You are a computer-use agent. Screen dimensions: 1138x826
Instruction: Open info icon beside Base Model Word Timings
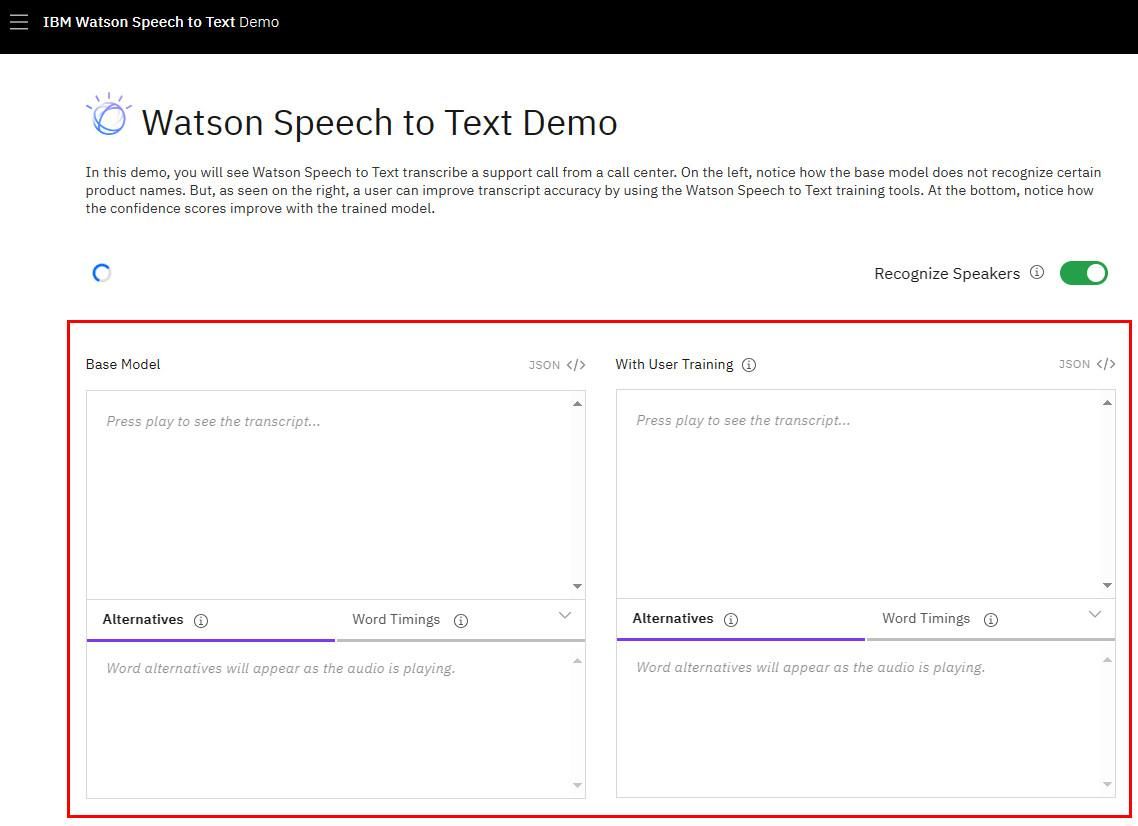point(461,621)
